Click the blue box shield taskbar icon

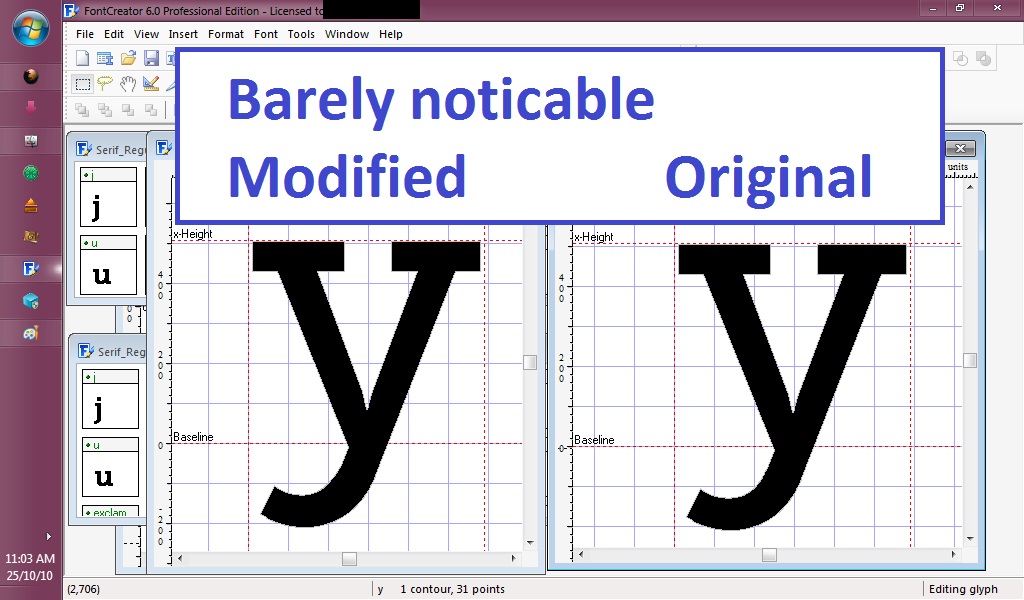pos(31,301)
